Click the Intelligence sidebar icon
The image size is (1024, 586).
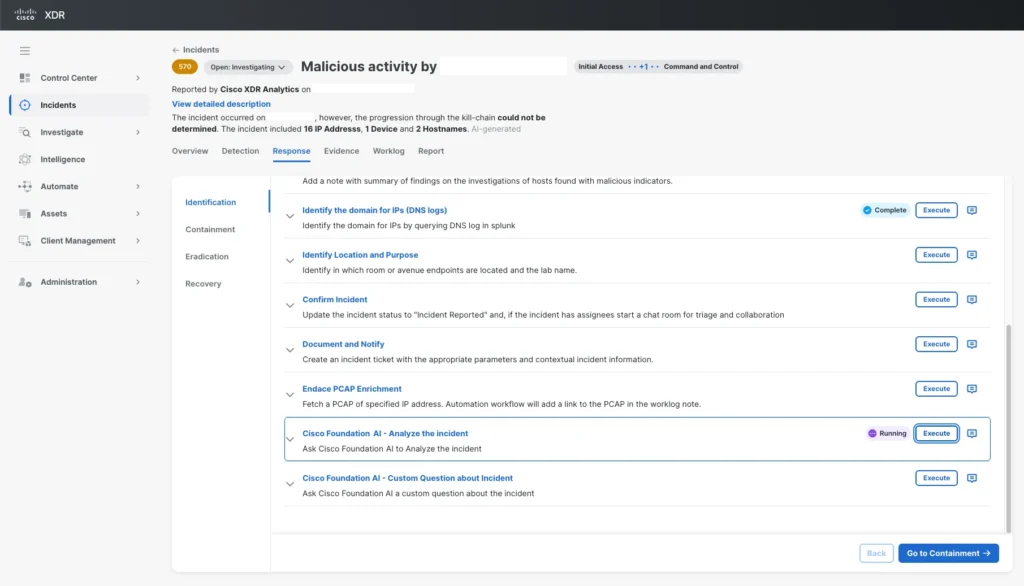click(x=25, y=159)
